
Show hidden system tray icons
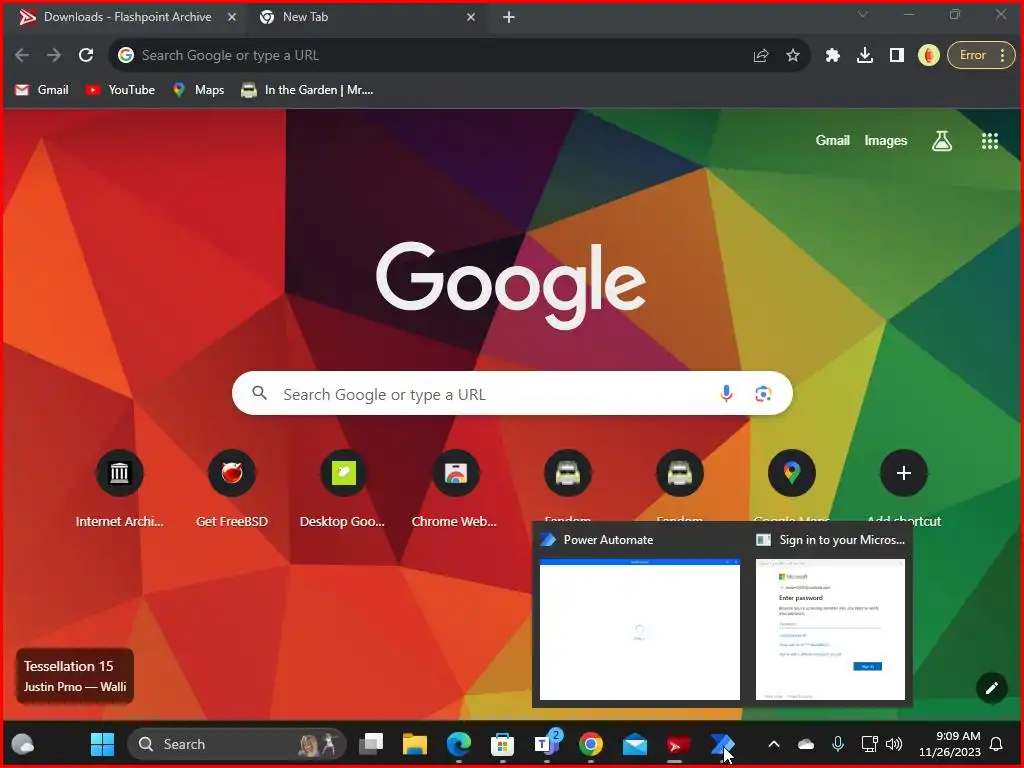773,744
